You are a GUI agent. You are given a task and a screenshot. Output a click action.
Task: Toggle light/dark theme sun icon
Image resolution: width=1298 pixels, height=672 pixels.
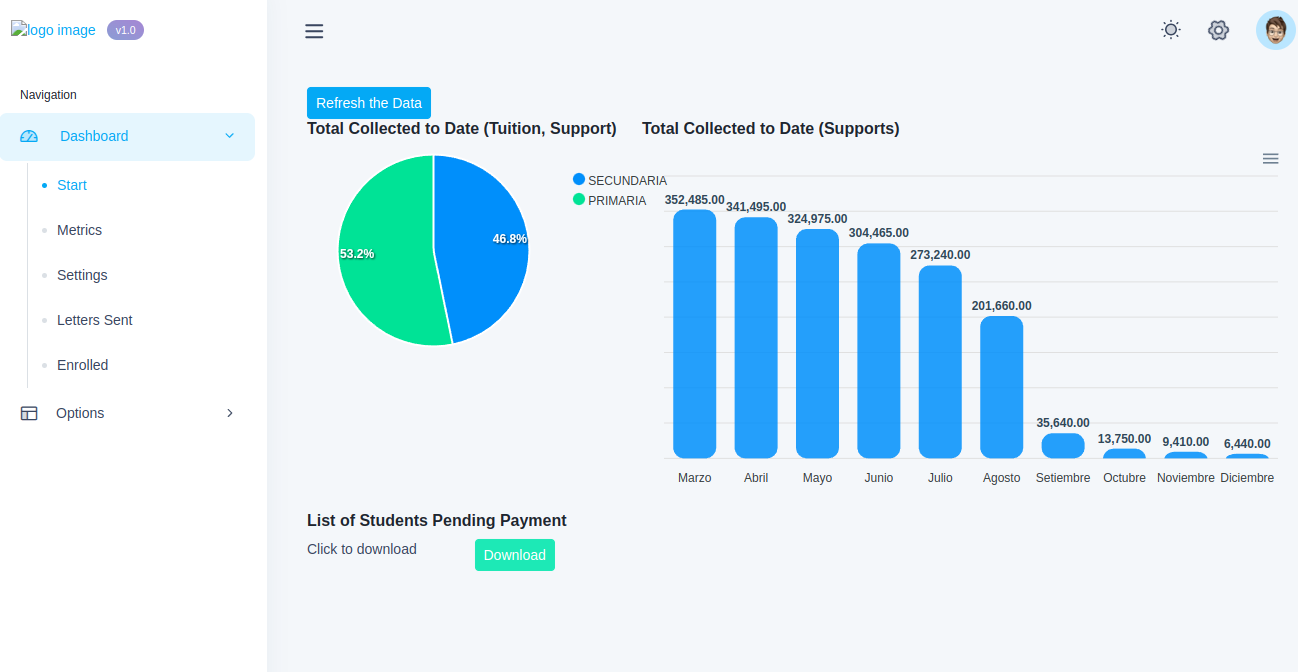click(1170, 30)
